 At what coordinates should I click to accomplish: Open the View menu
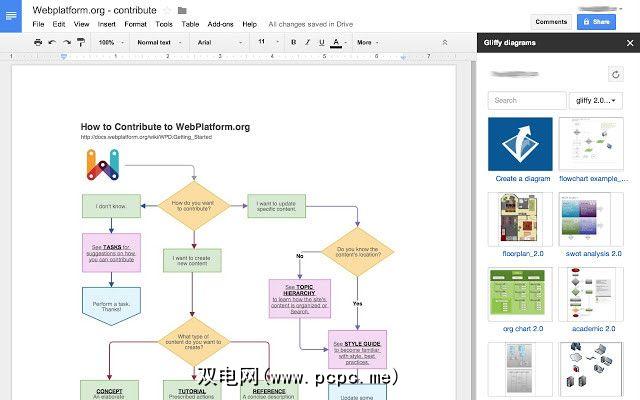click(x=81, y=24)
